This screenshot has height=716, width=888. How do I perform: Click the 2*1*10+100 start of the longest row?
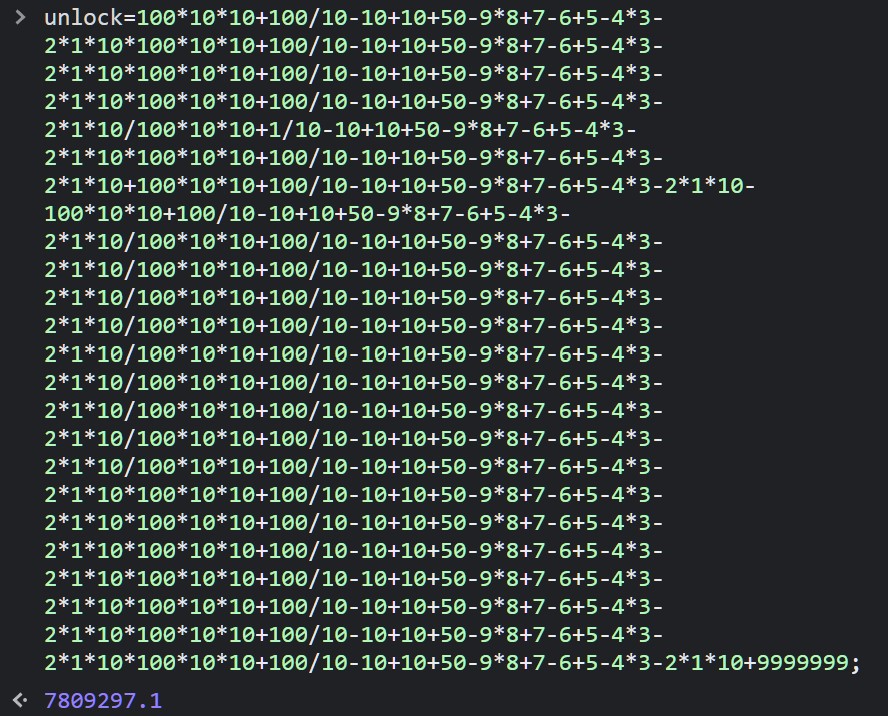[110, 185]
